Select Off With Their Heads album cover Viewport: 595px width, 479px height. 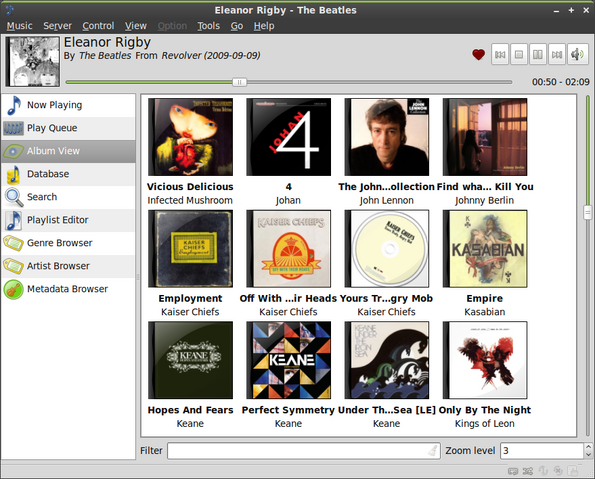click(288, 249)
